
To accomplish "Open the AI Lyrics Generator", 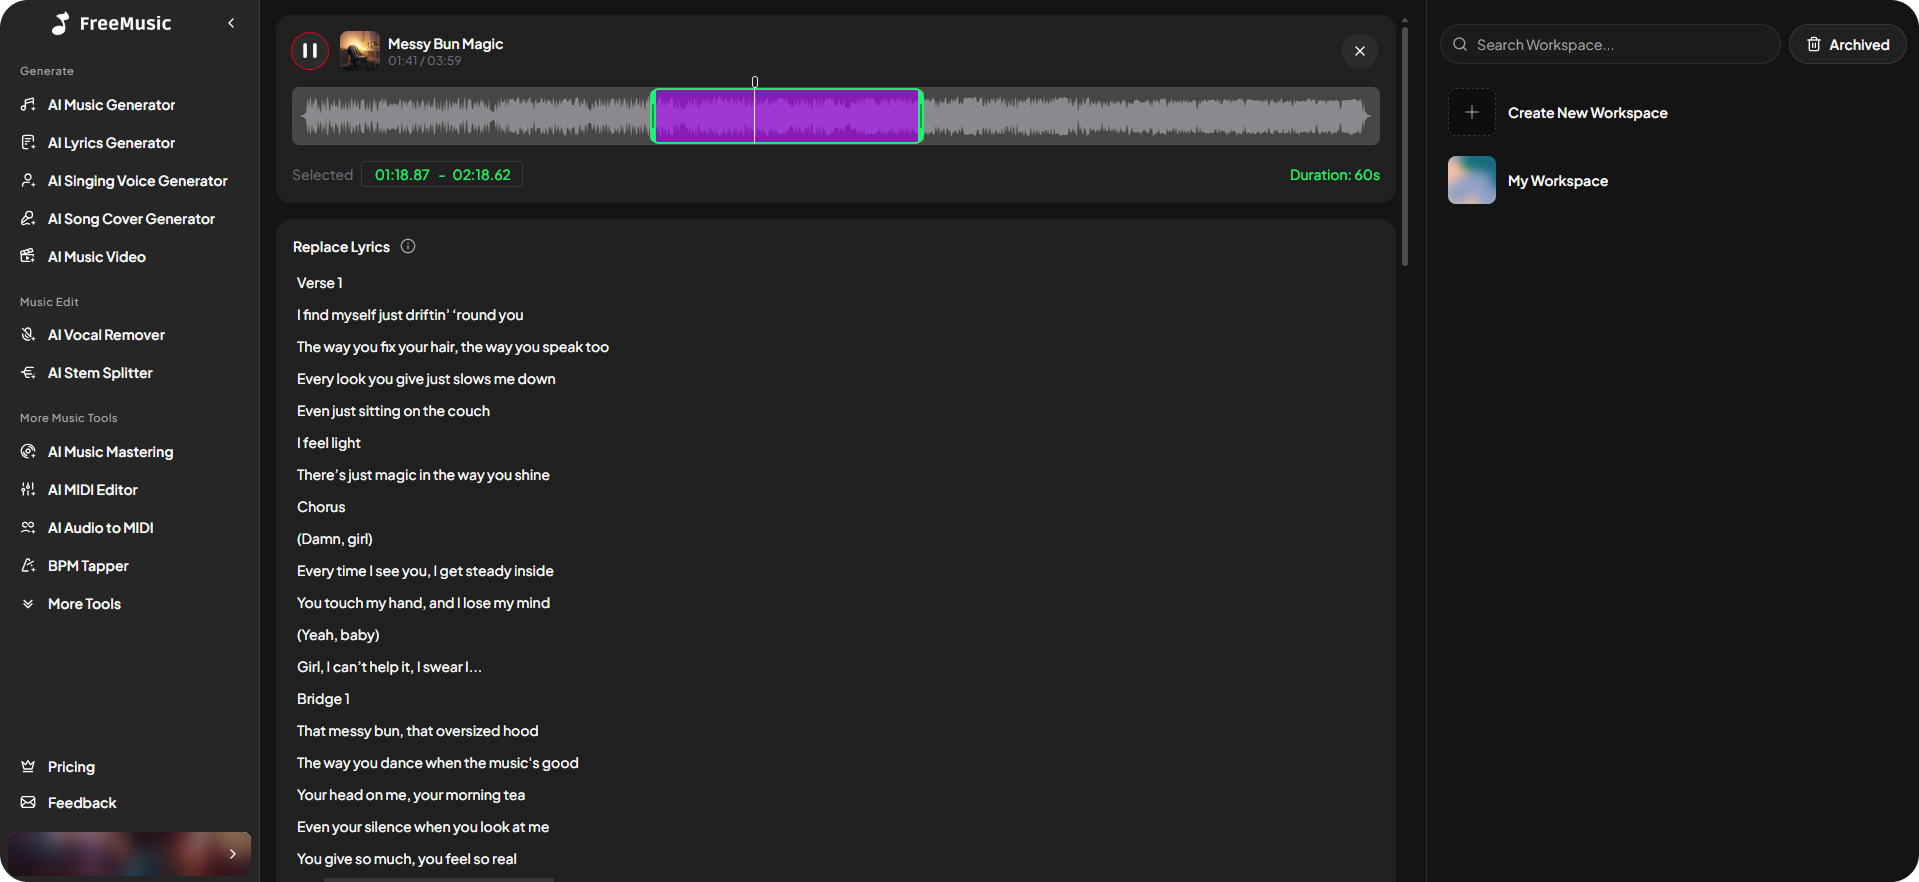I will 111,143.
